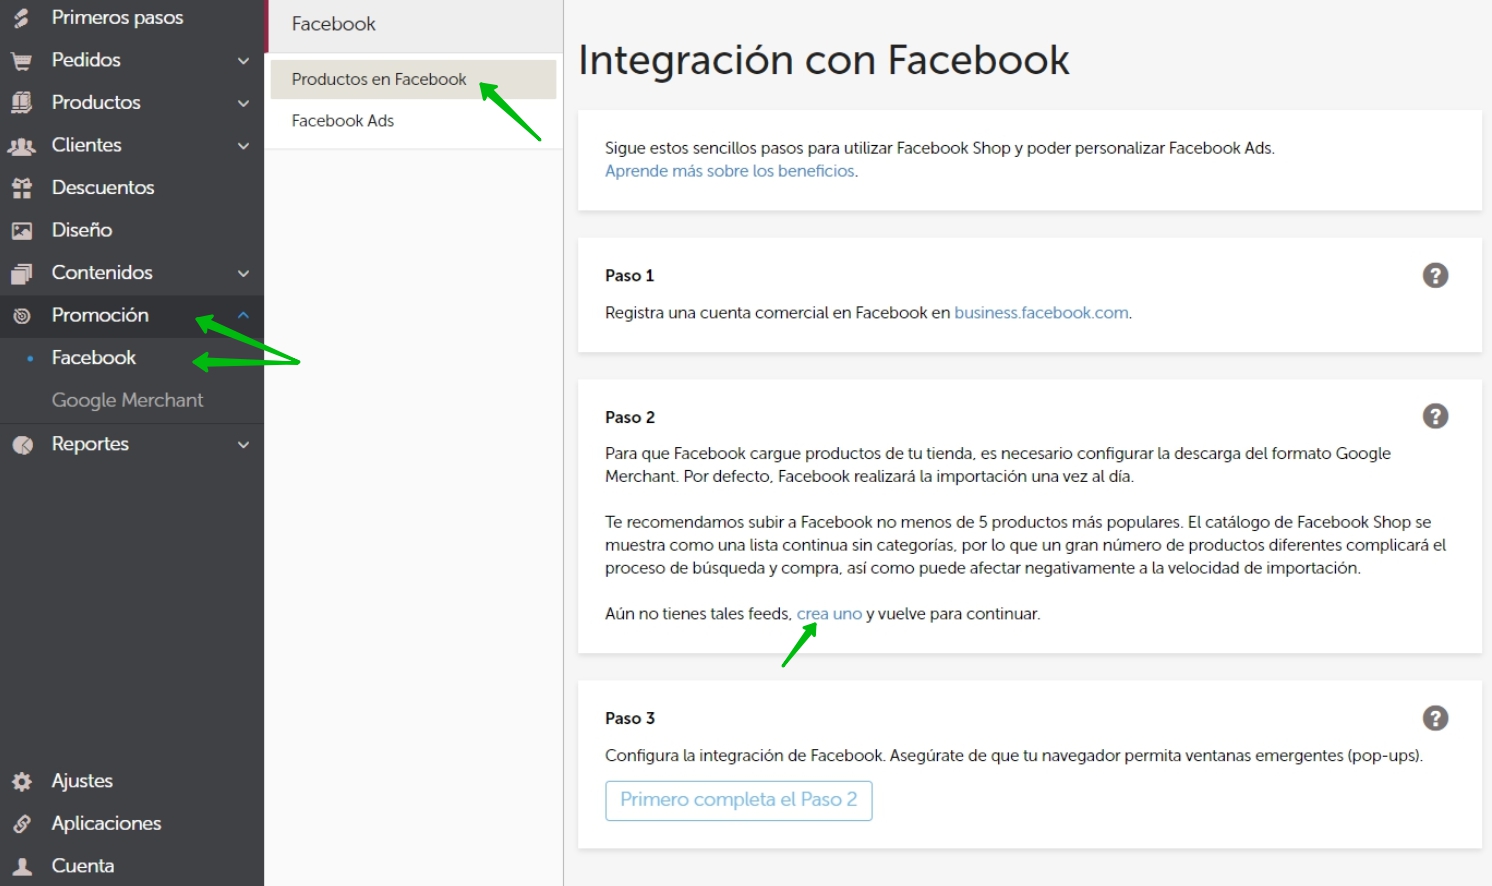Viewport: 1492px width, 886px height.
Task: Select the Productos en Facebook tab
Action: 379,80
